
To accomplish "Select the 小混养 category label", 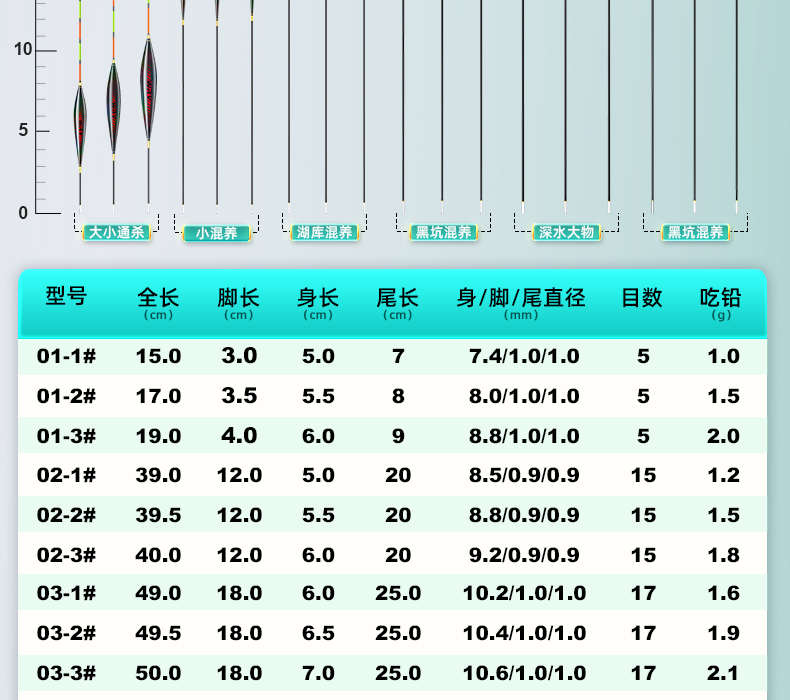I will pyautogui.click(x=216, y=233).
